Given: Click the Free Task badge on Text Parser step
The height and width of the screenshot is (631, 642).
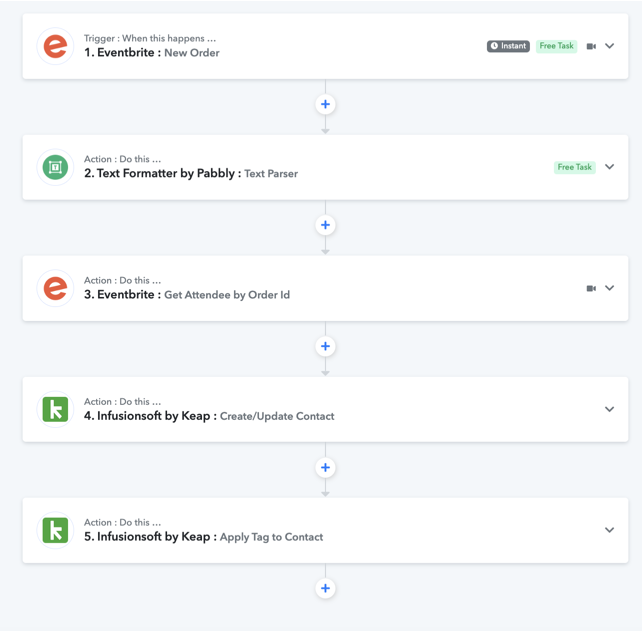Looking at the screenshot, I should coord(574,167).
